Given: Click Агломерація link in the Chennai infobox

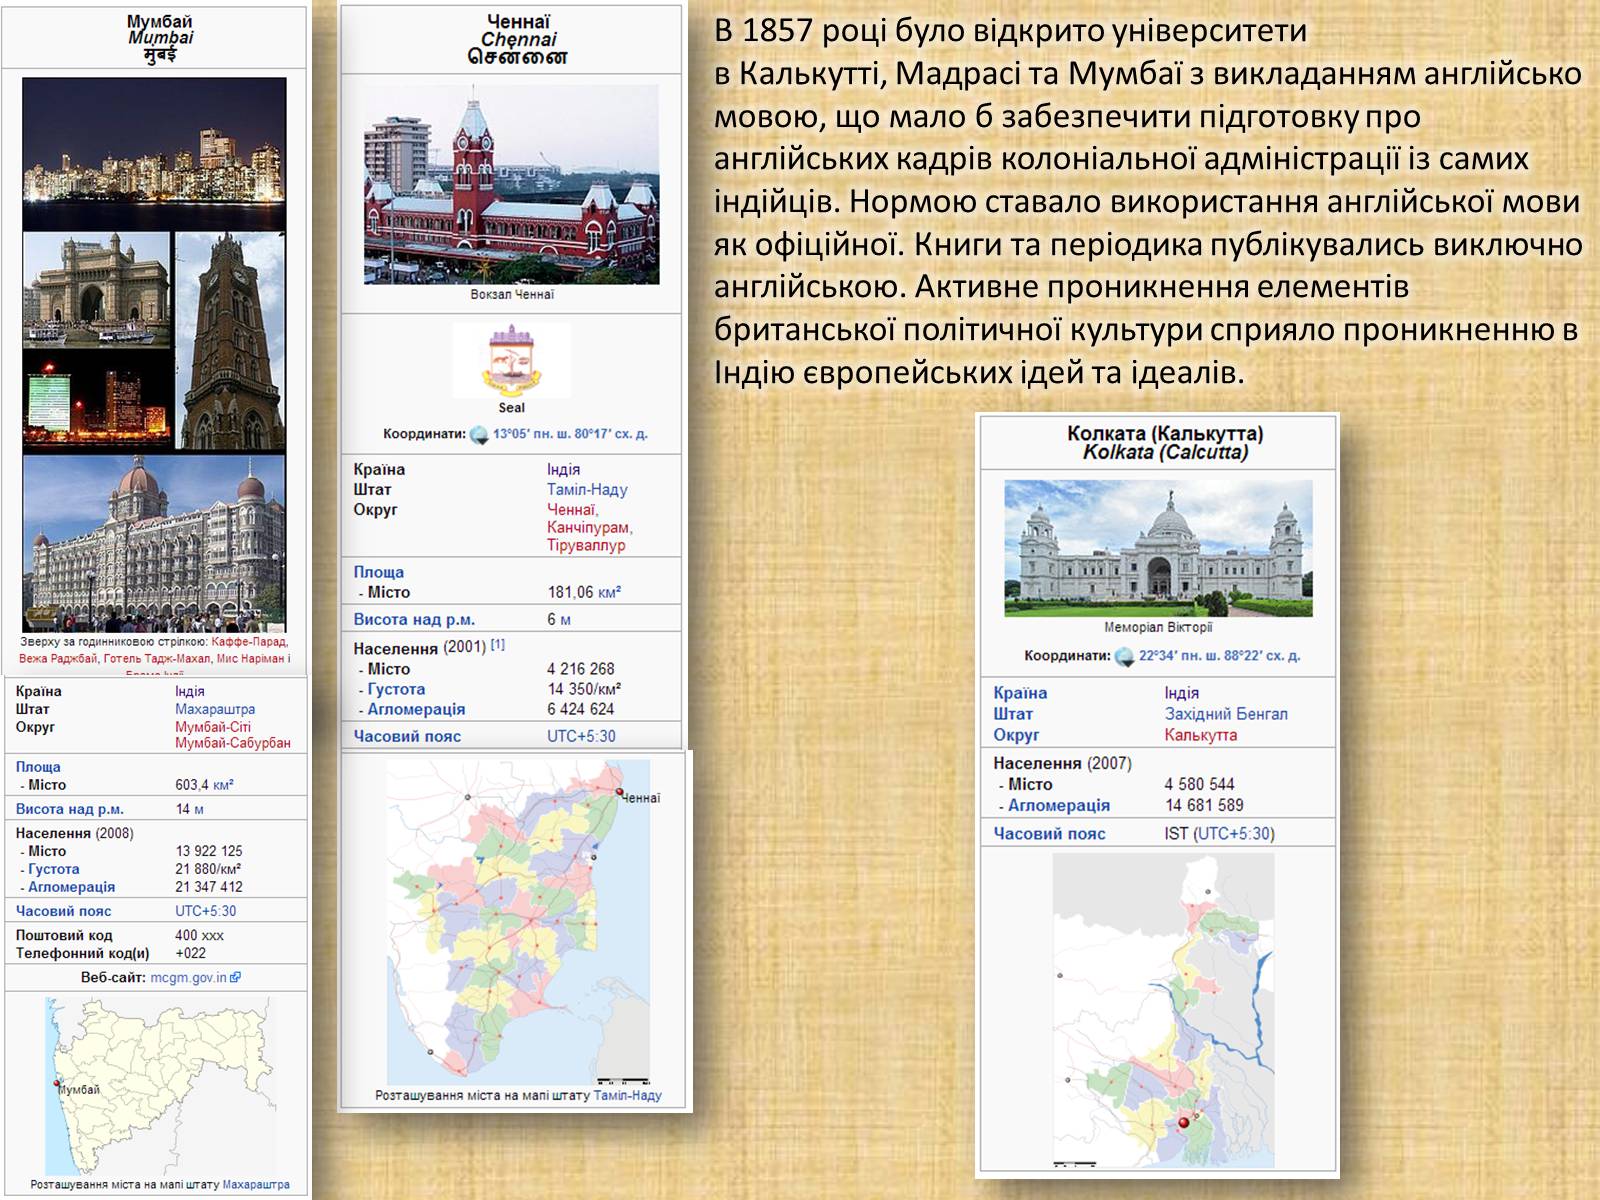Looking at the screenshot, I should (416, 709).
